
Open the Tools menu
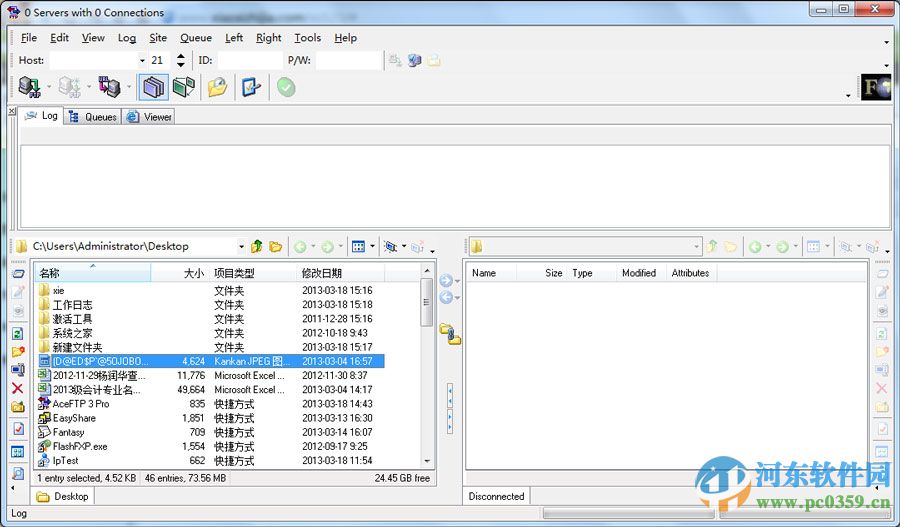(308, 38)
